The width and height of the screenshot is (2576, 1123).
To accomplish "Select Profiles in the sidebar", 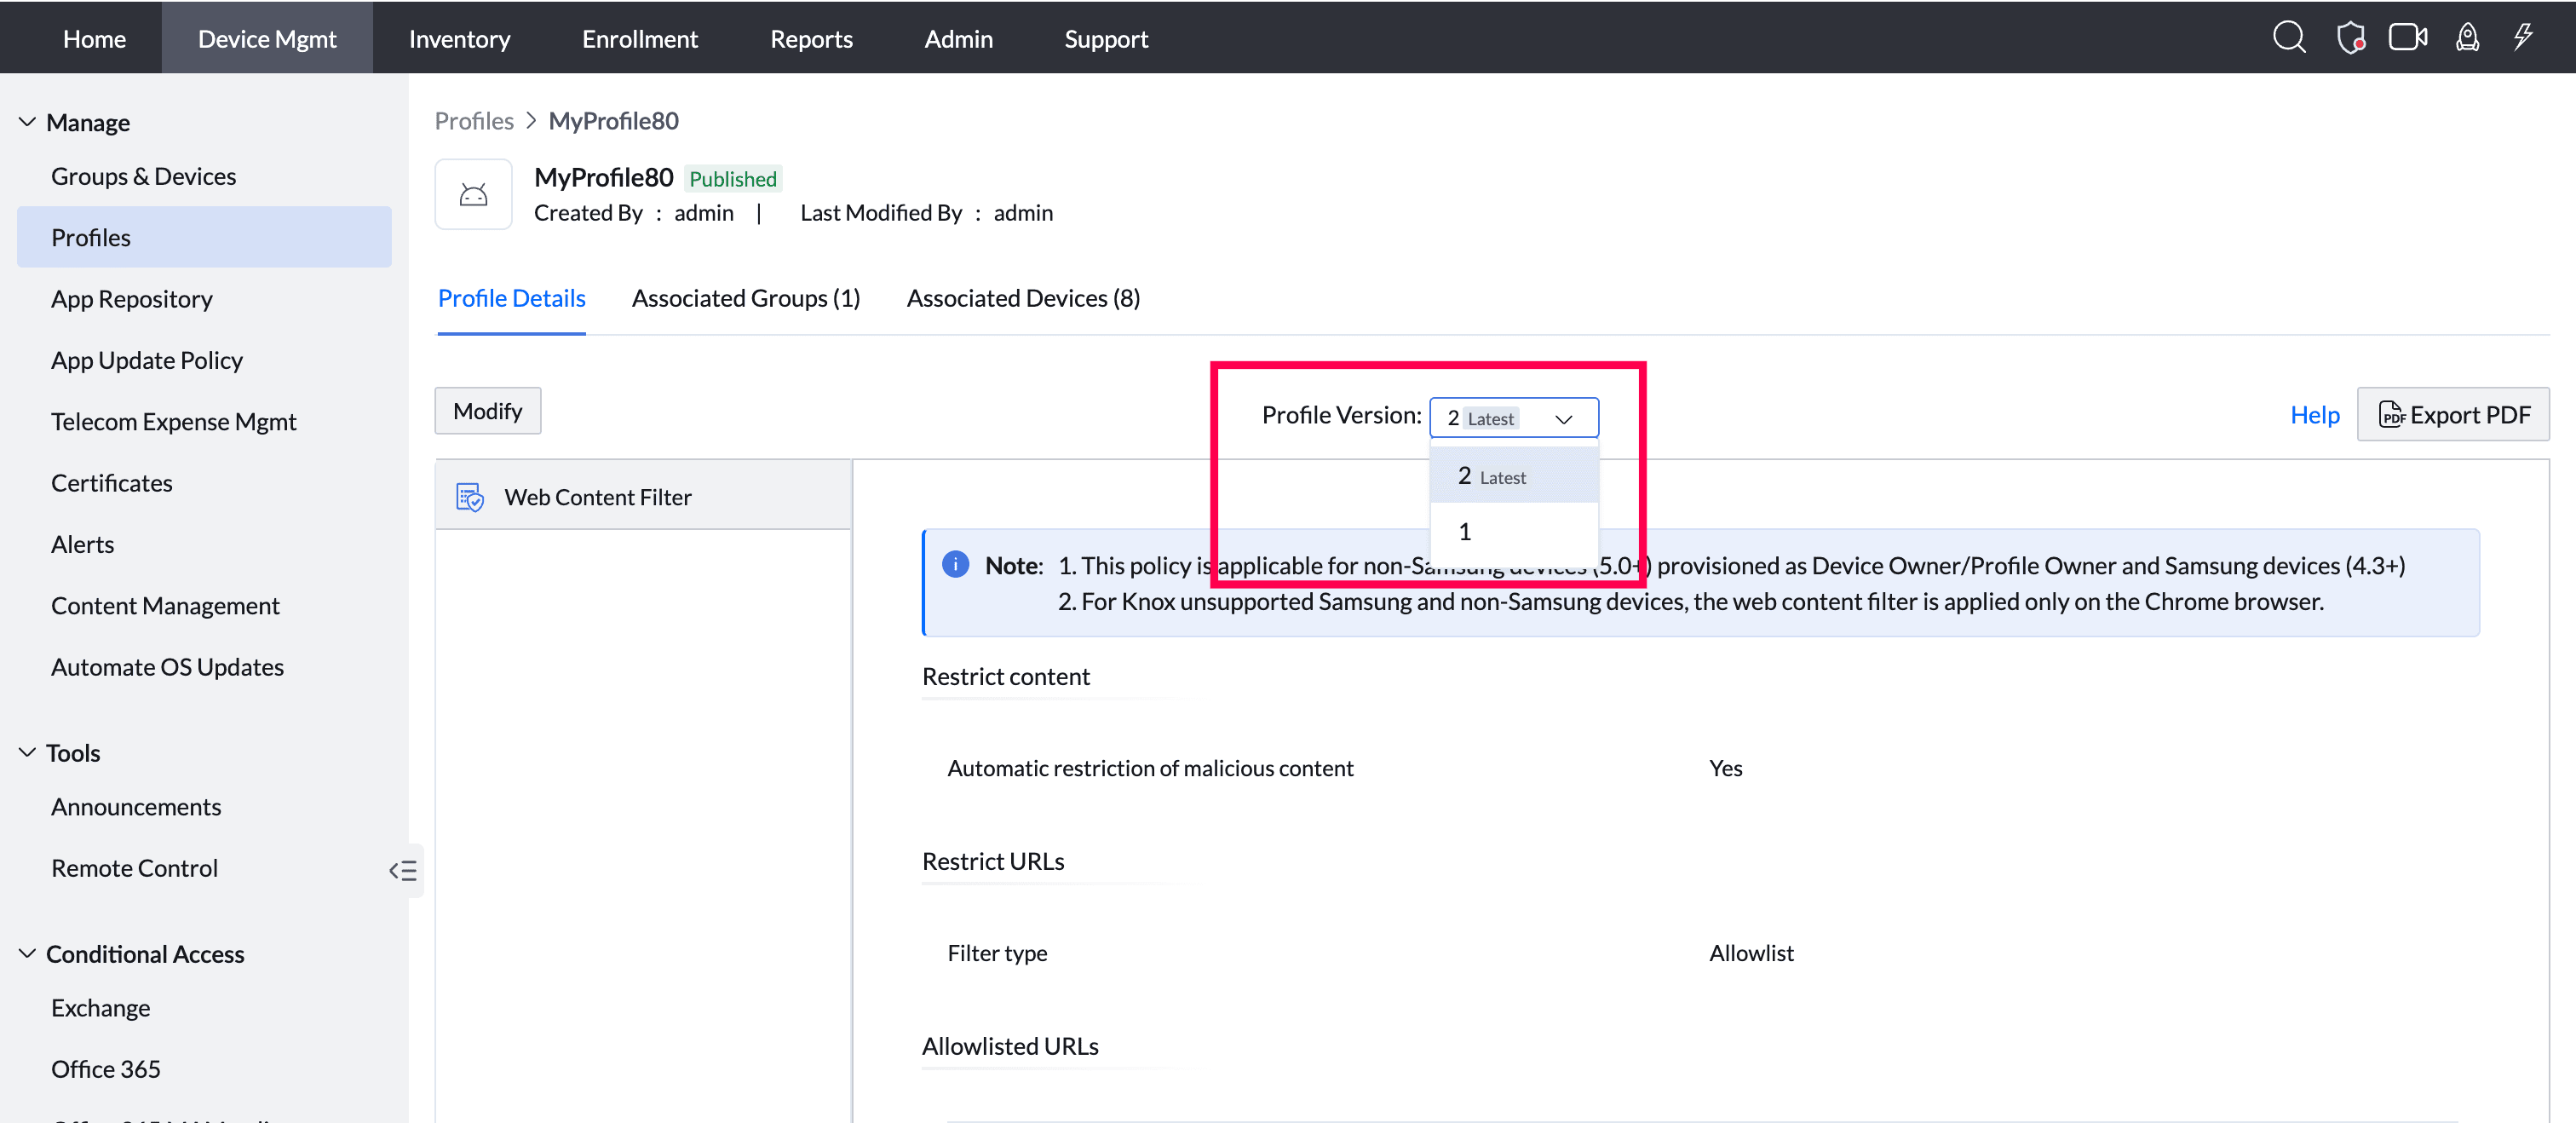I will pos(204,237).
